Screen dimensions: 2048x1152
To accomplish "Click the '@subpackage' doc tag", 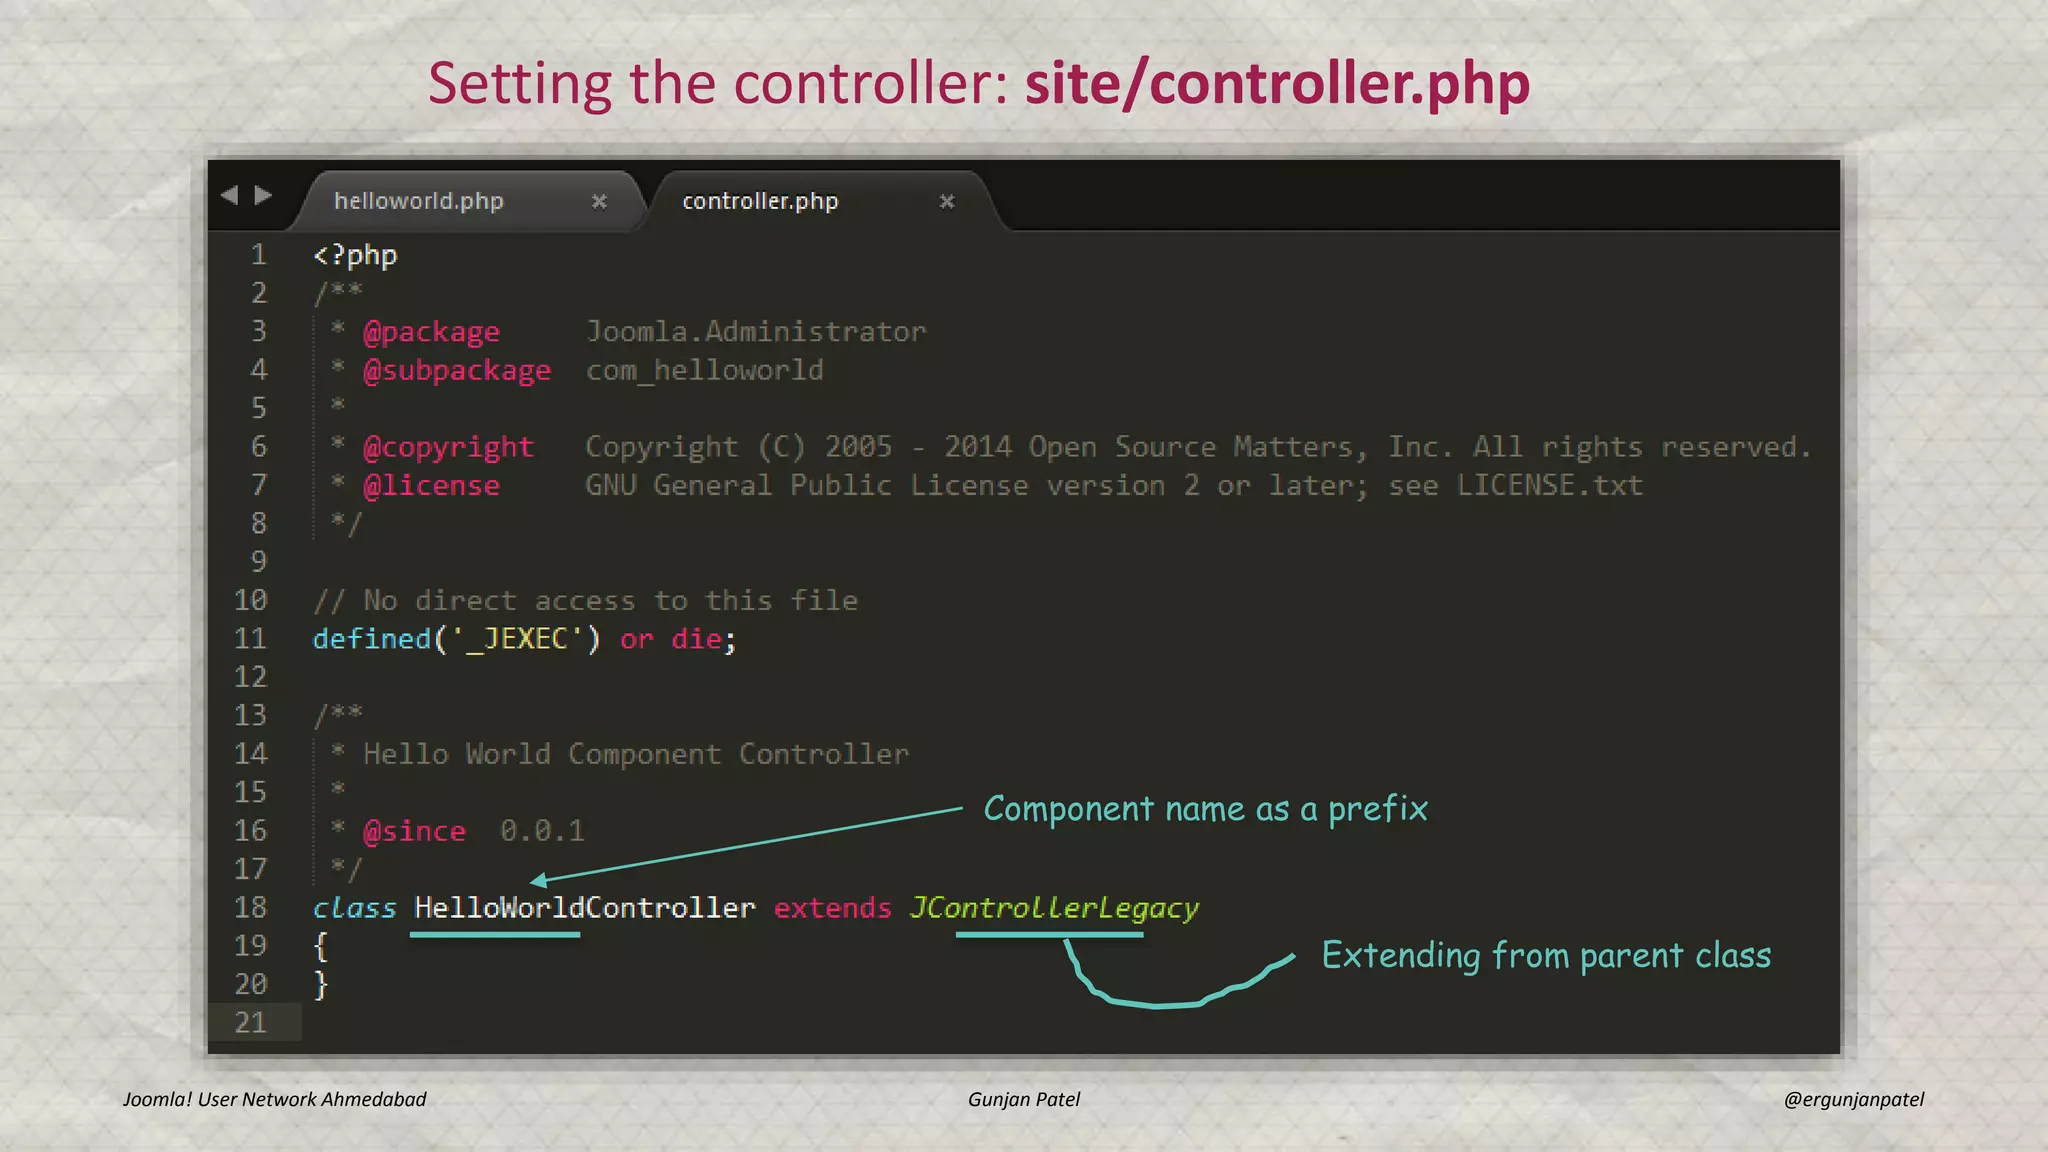I will point(457,371).
